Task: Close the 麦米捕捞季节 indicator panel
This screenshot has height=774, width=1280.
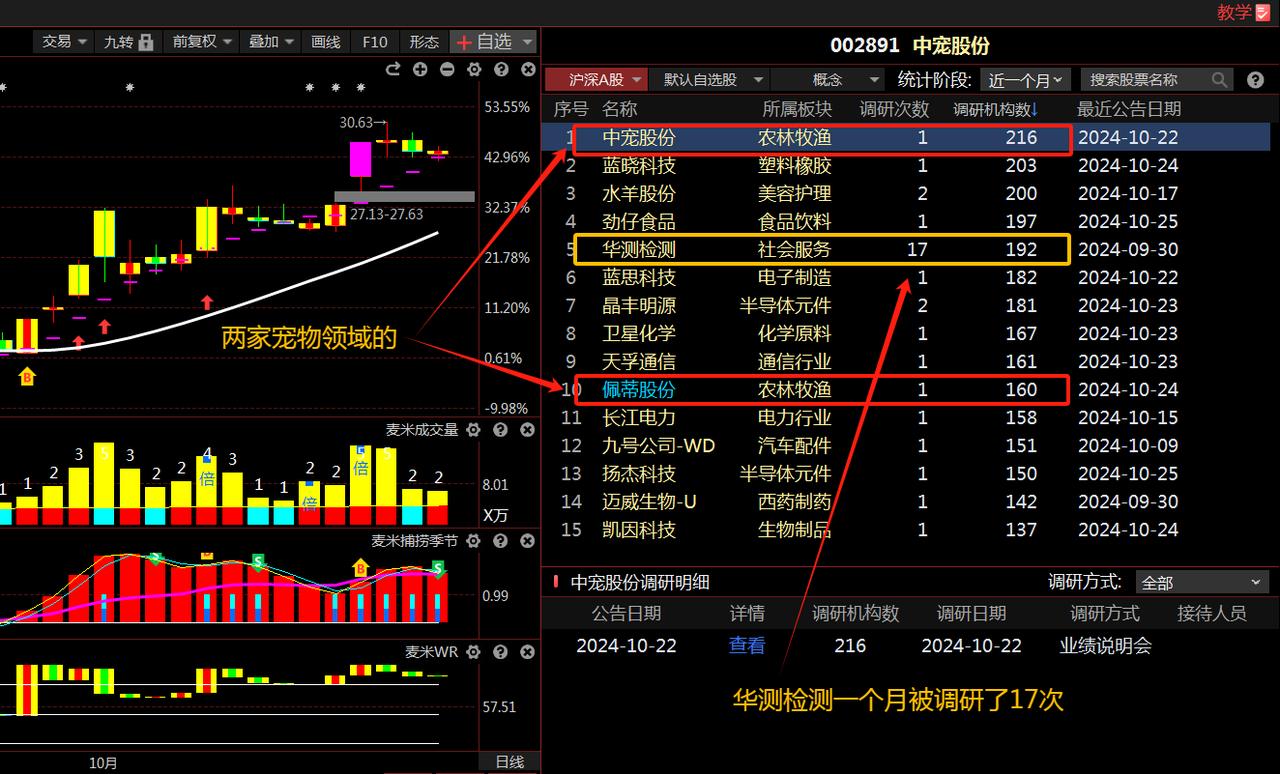Action: click(x=528, y=541)
